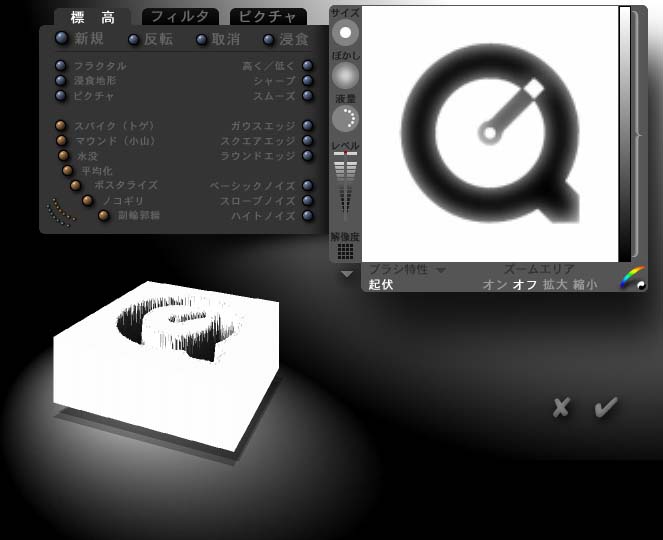Accept changes with the checkmark icon

tap(605, 407)
